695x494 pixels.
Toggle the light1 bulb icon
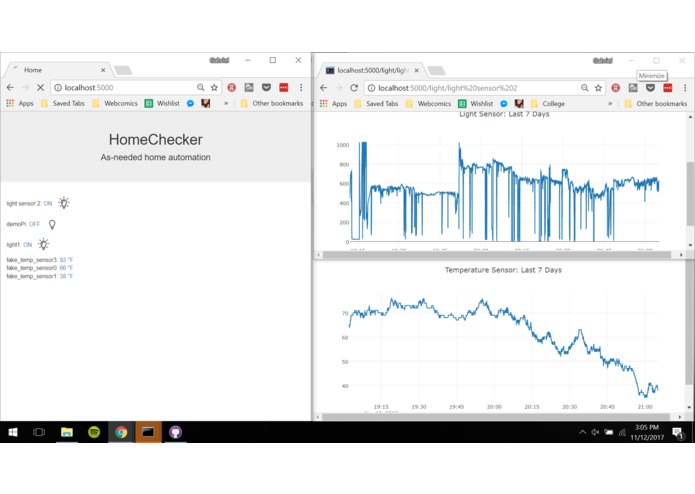(x=43, y=244)
